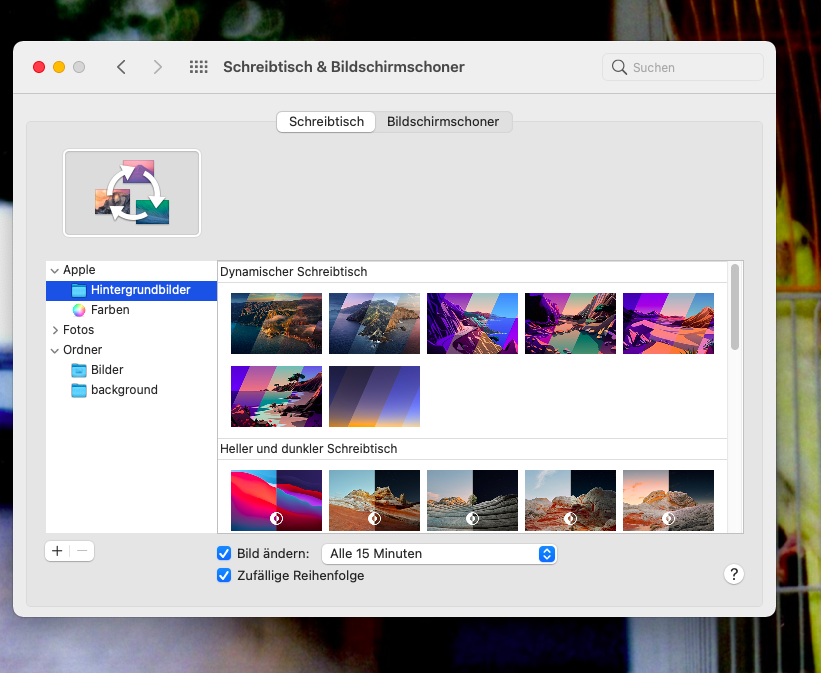Viewport: 821px width, 673px height.
Task: Go forward with the right arrow
Action: 157,67
